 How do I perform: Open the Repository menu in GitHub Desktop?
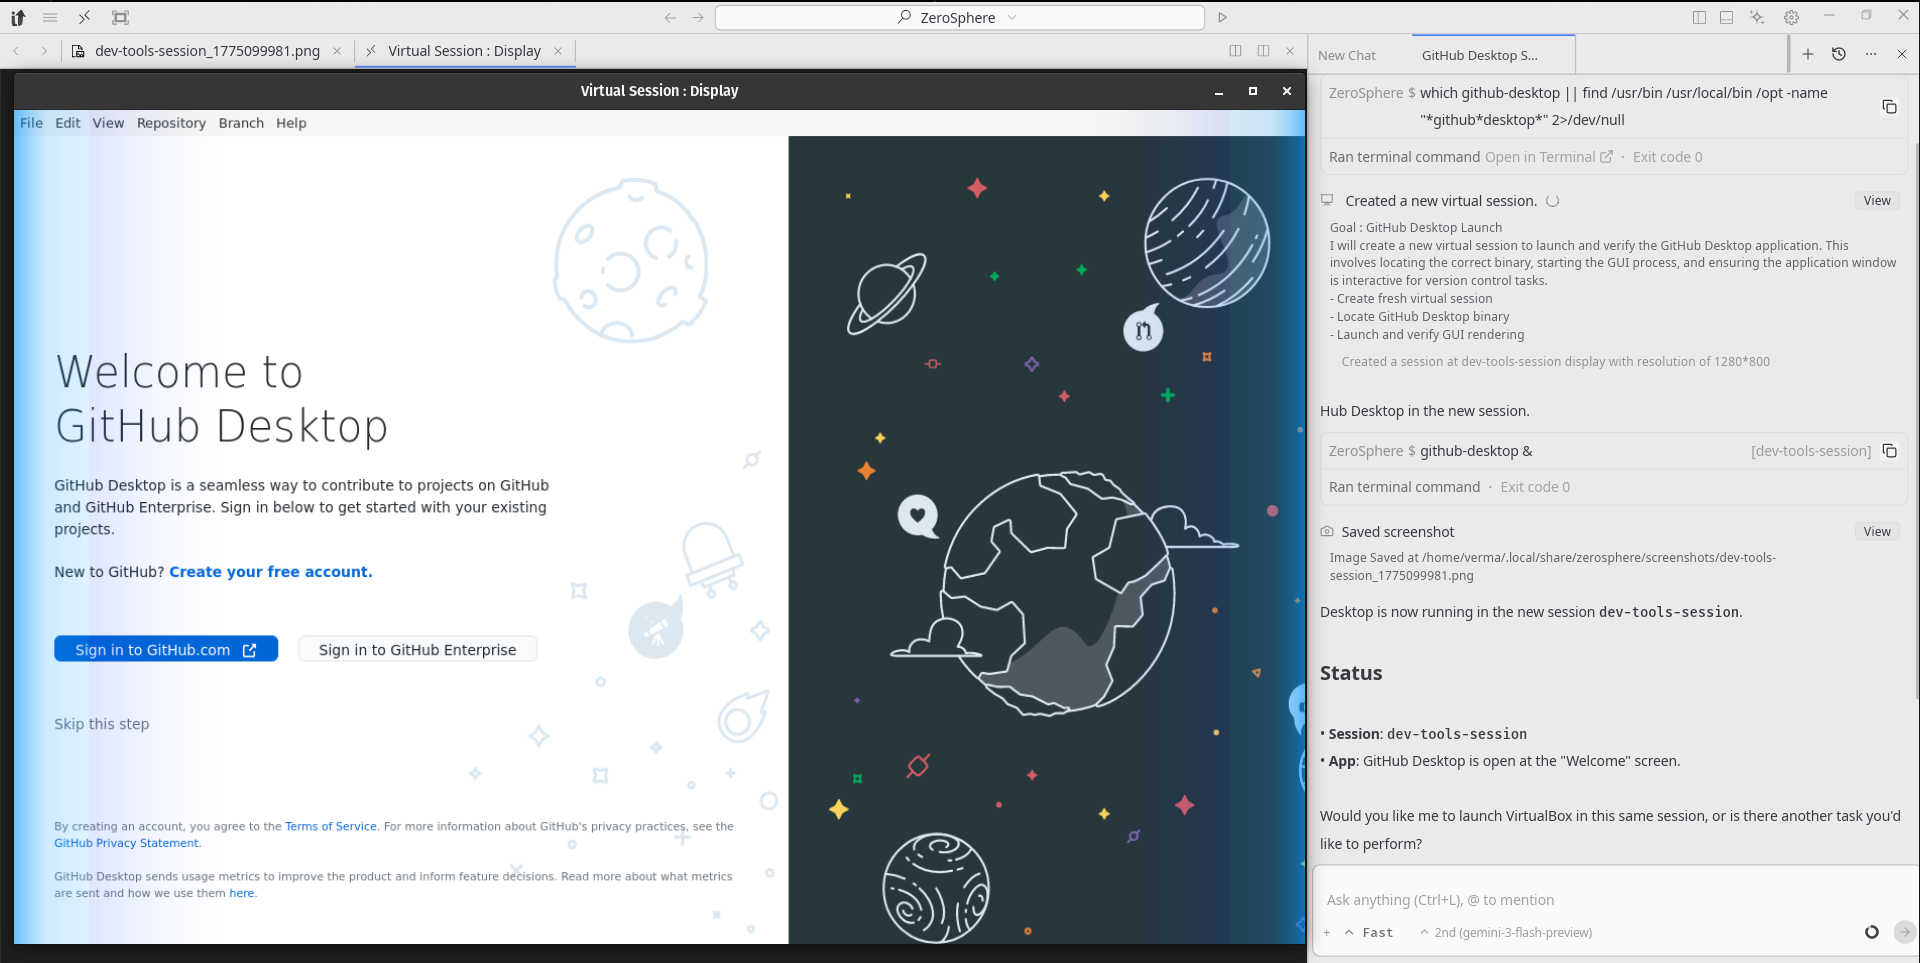click(171, 123)
